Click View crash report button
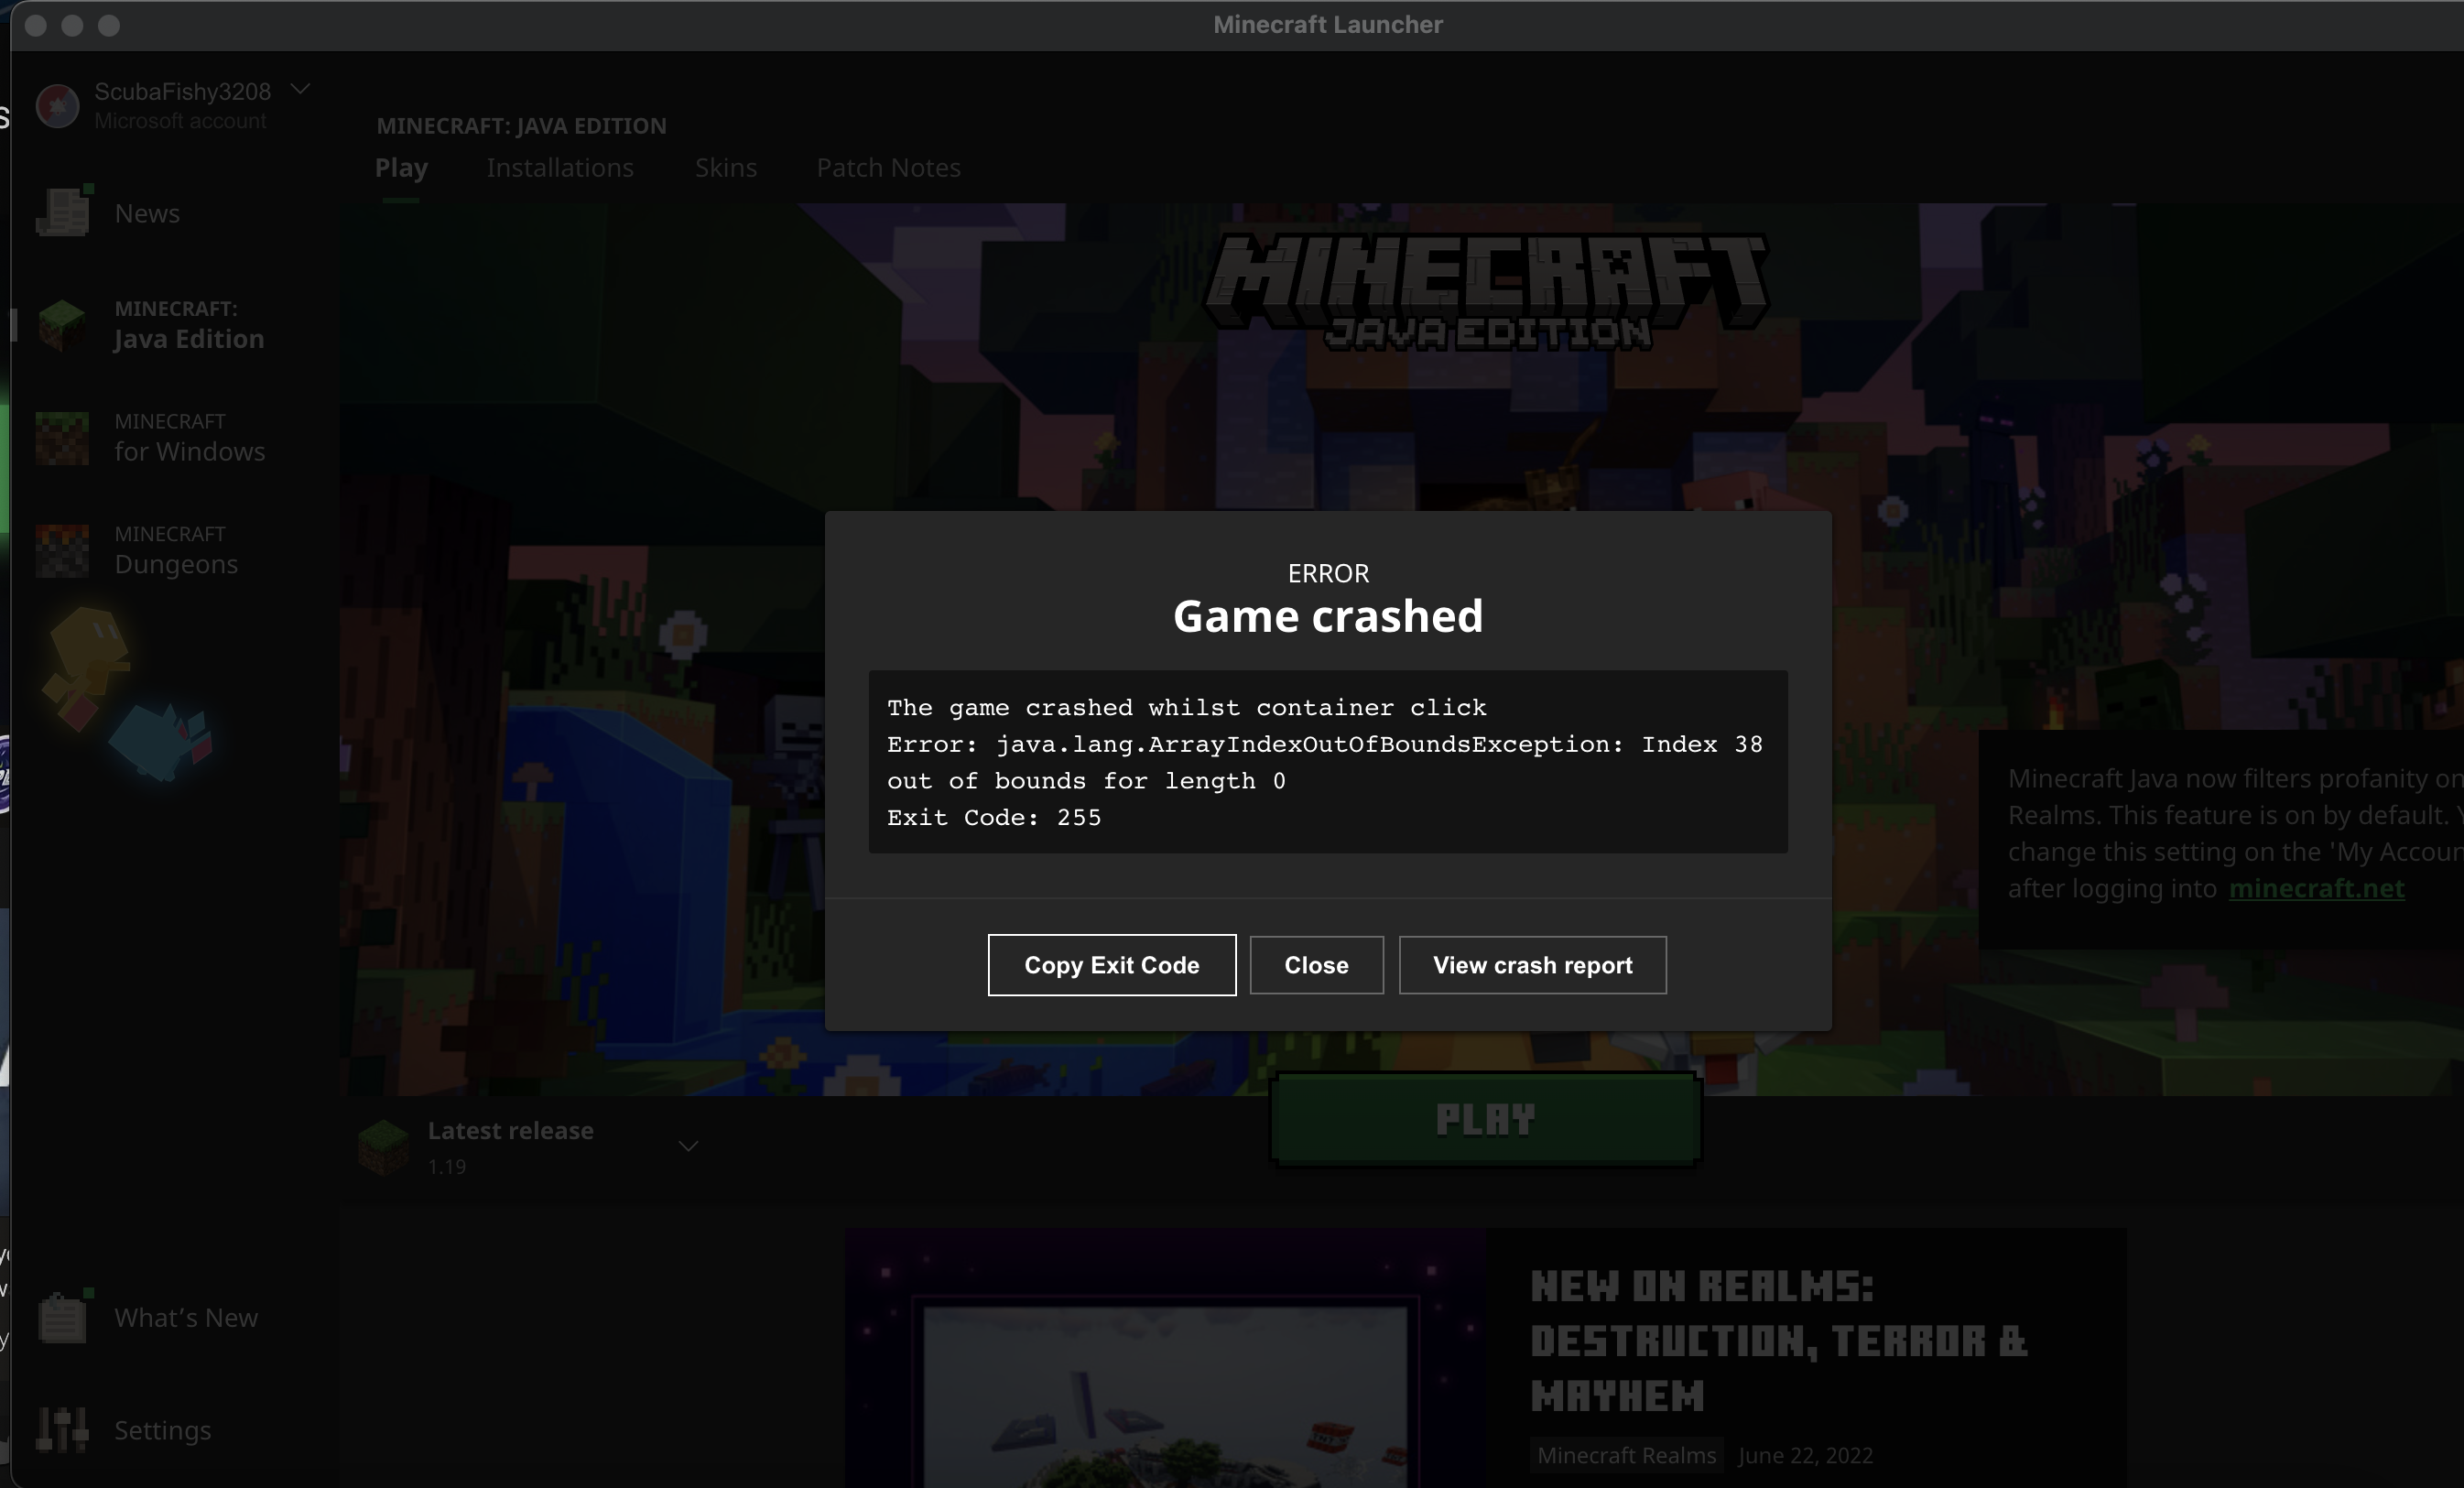 [x=1532, y=965]
